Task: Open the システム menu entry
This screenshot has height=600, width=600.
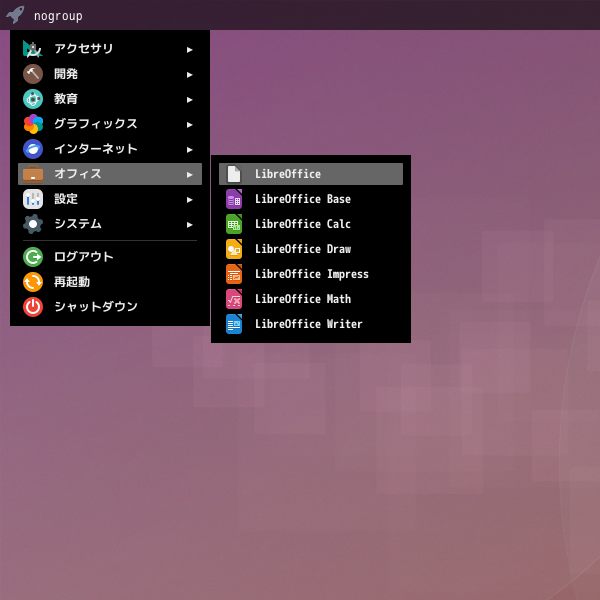Action: [110, 224]
